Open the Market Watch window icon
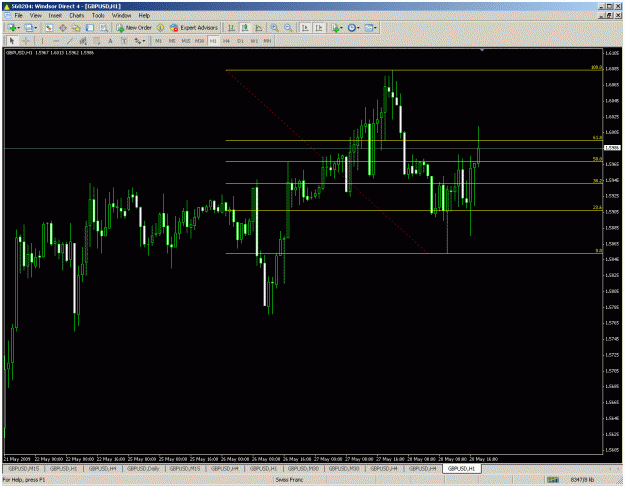Image resolution: width=625 pixels, height=486 pixels. 49,28
